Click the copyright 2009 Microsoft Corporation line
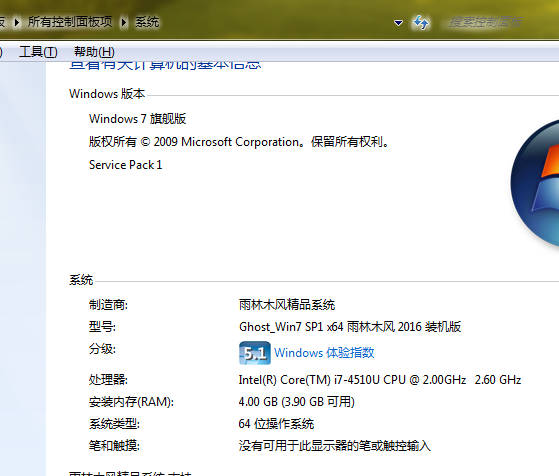Viewport: 559px width, 476px height. tap(239, 142)
